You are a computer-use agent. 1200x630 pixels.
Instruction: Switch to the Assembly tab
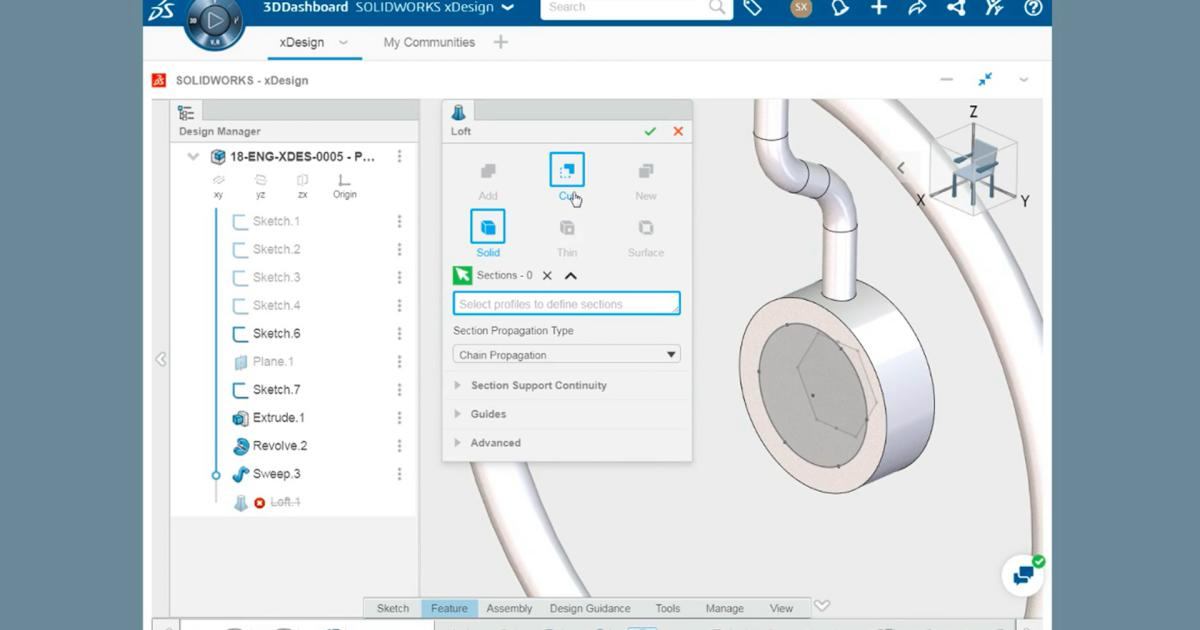point(510,607)
